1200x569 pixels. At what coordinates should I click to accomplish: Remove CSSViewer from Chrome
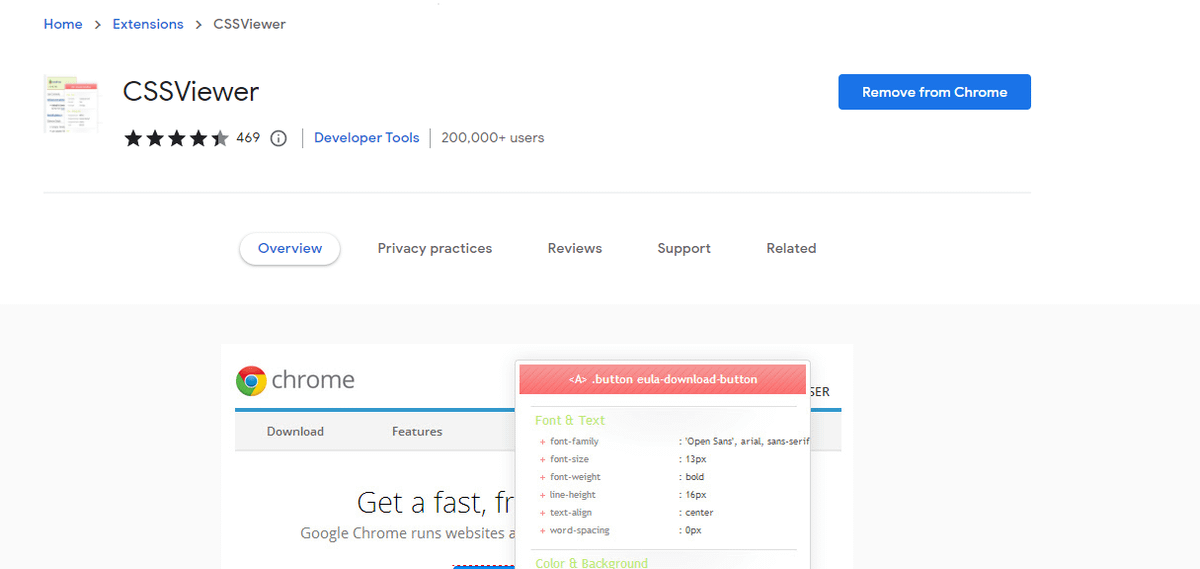[x=934, y=92]
